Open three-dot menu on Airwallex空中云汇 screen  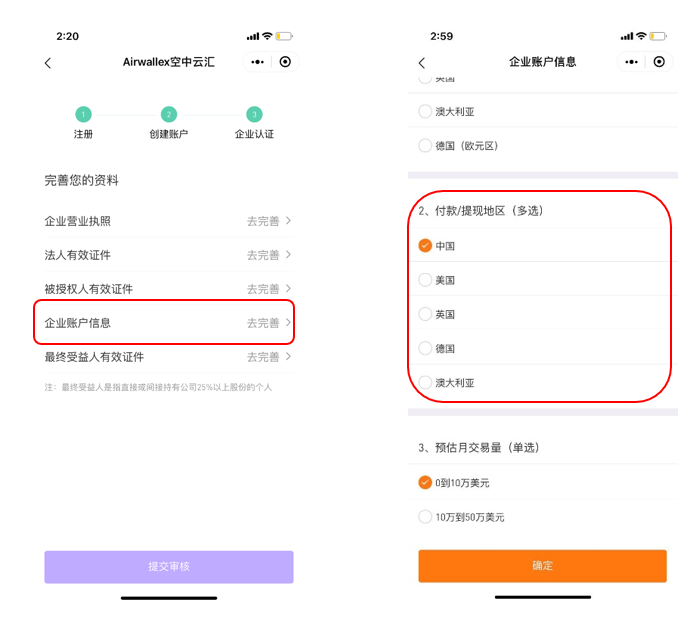(x=258, y=62)
